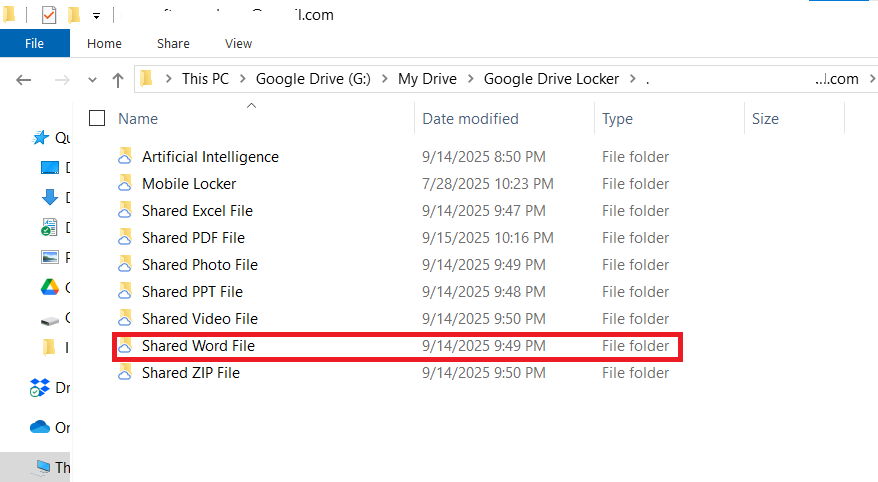
Task: Click the Dropbox icon in navigation pane
Action: (41, 388)
